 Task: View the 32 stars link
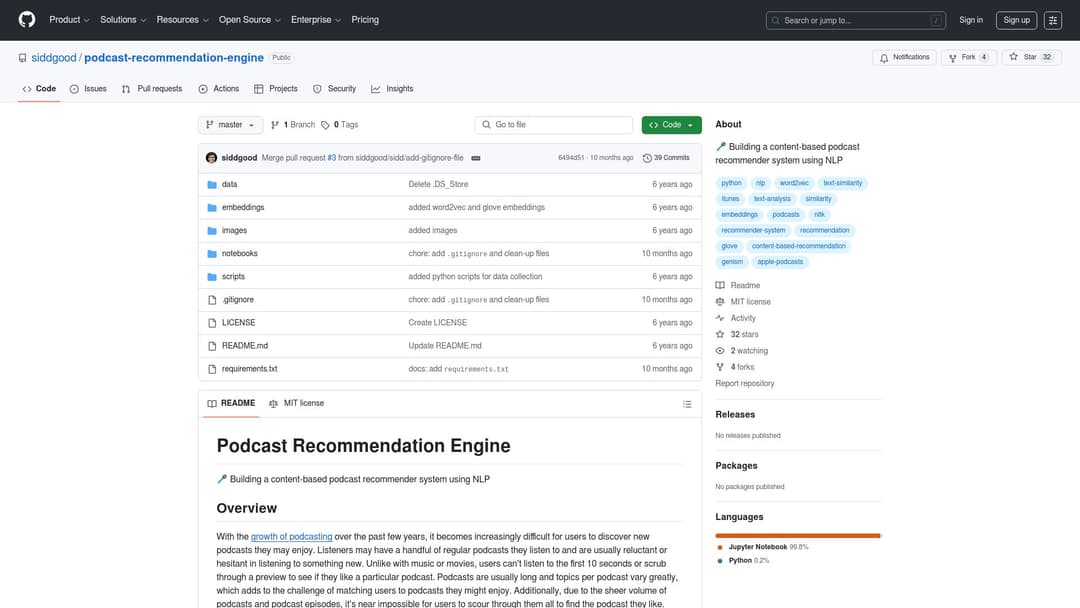coord(737,335)
